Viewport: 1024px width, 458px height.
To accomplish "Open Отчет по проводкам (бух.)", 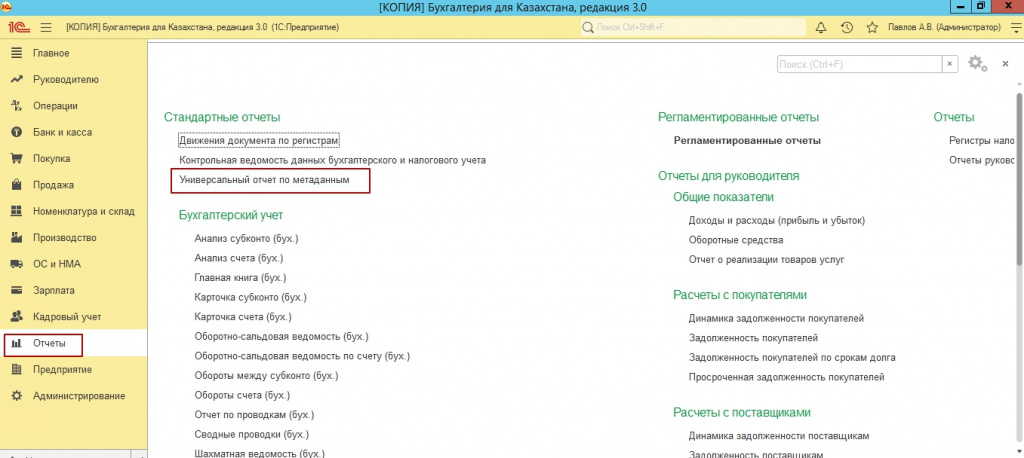I will pos(254,415).
